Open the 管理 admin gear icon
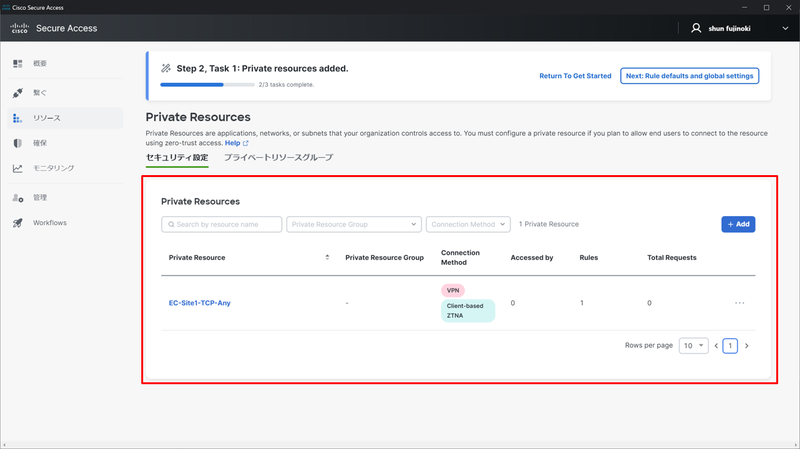Image resolution: width=800 pixels, height=449 pixels. [x=18, y=197]
